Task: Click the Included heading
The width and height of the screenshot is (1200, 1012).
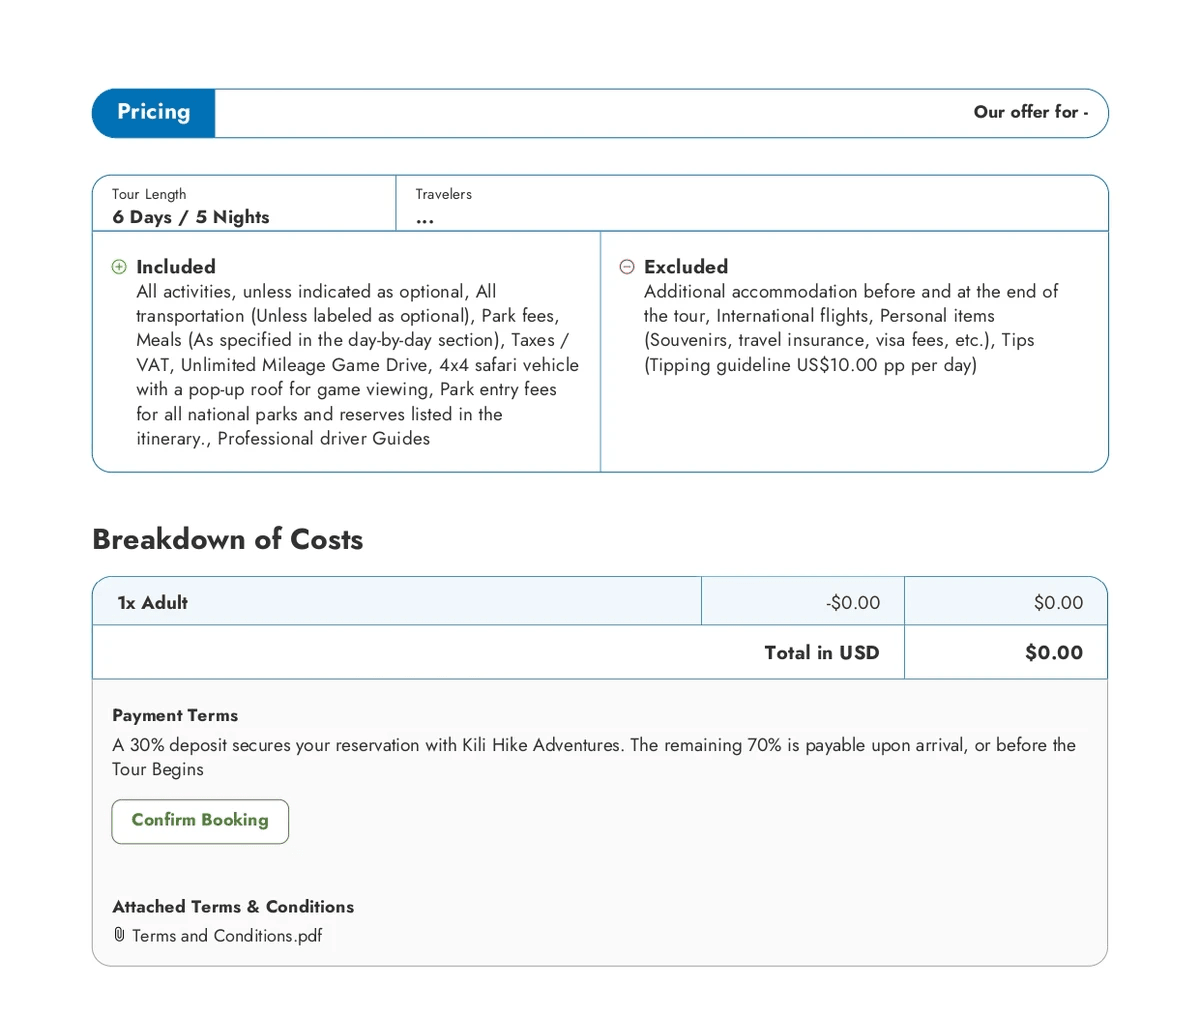Action: pos(176,267)
